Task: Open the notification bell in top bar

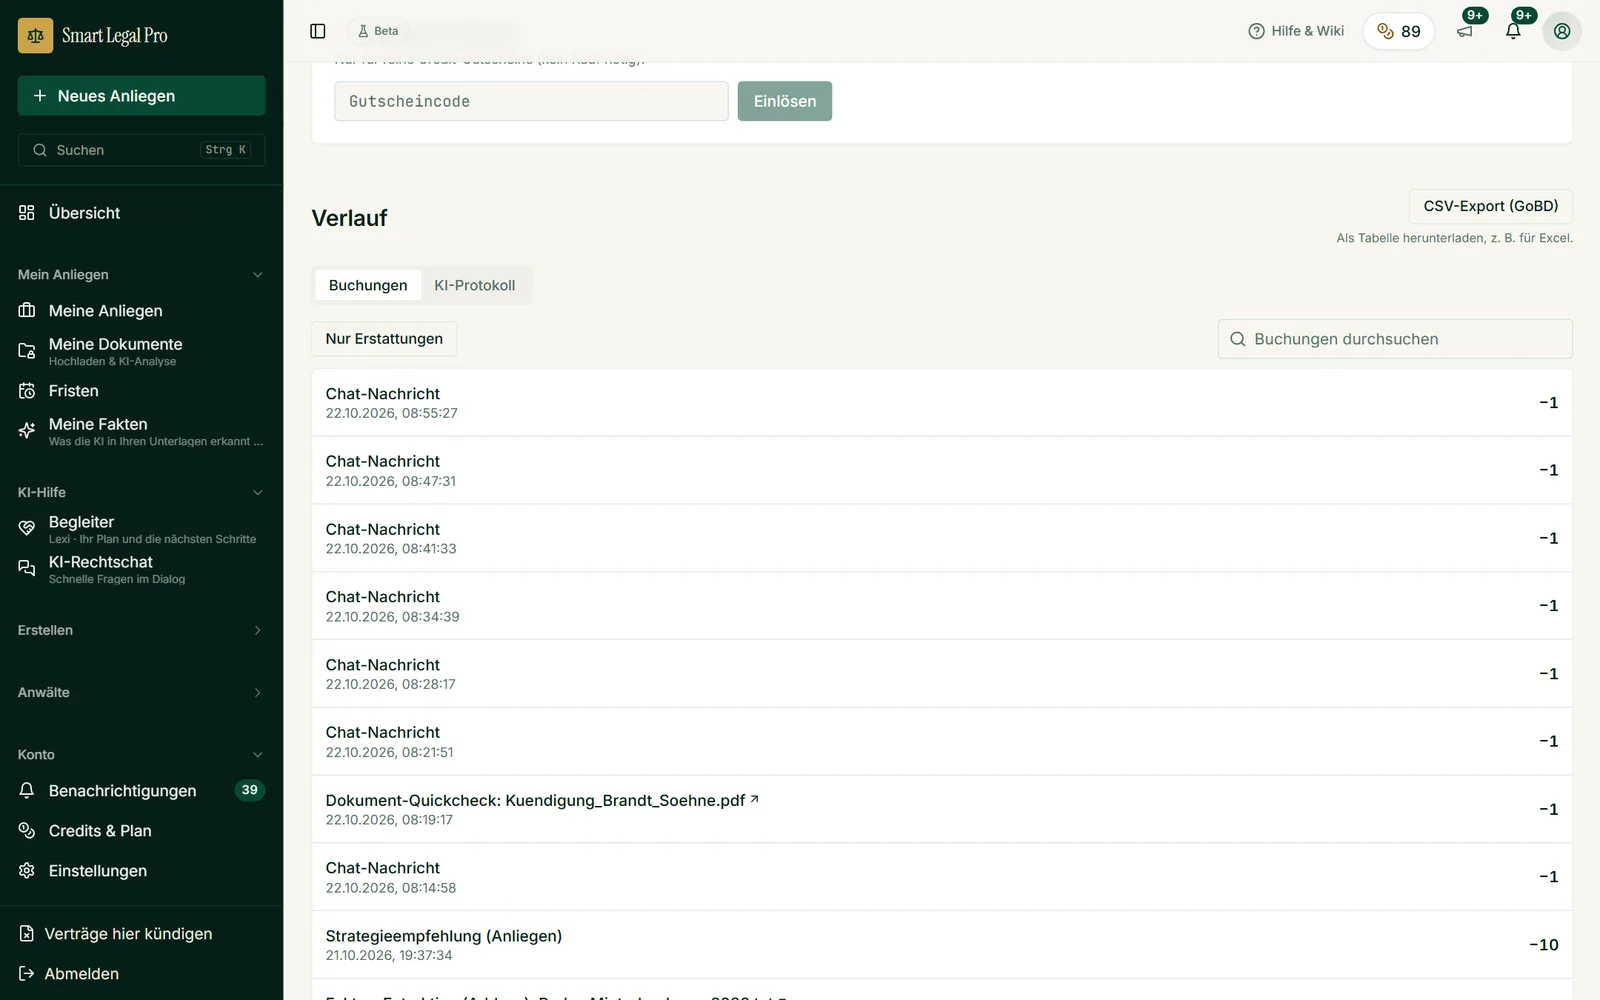Action: 1513,31
